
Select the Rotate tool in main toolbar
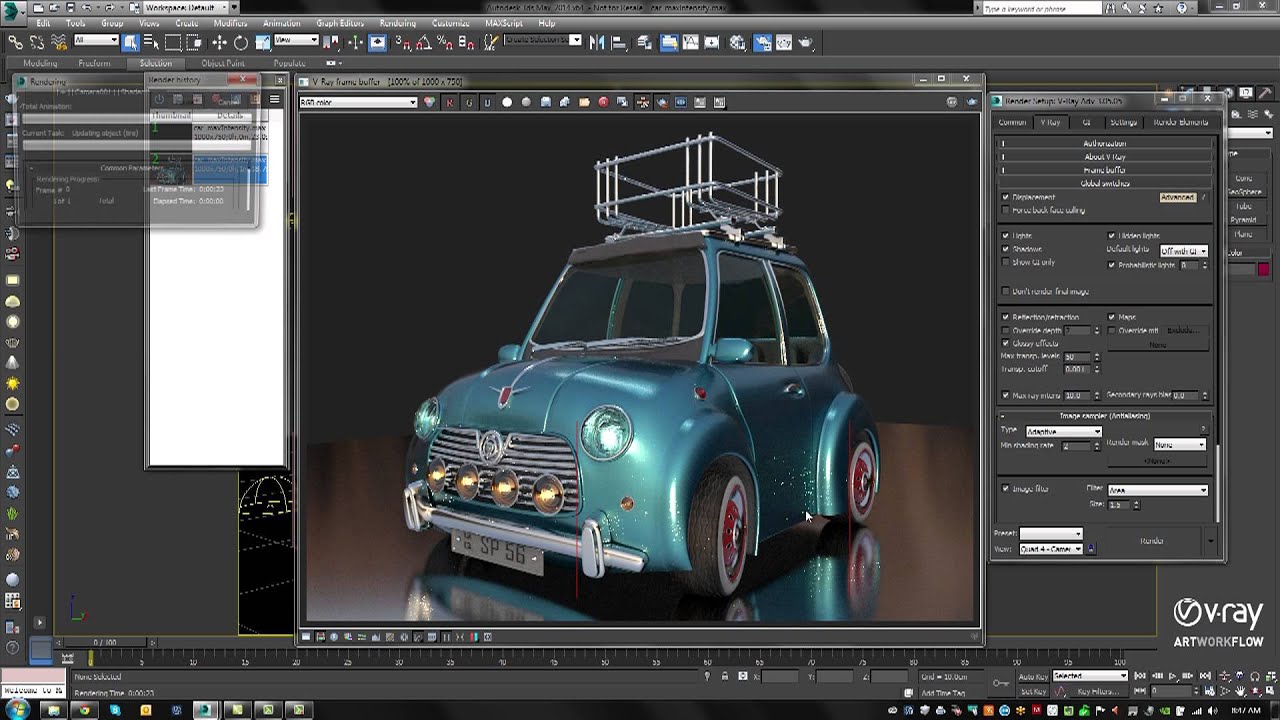point(241,42)
